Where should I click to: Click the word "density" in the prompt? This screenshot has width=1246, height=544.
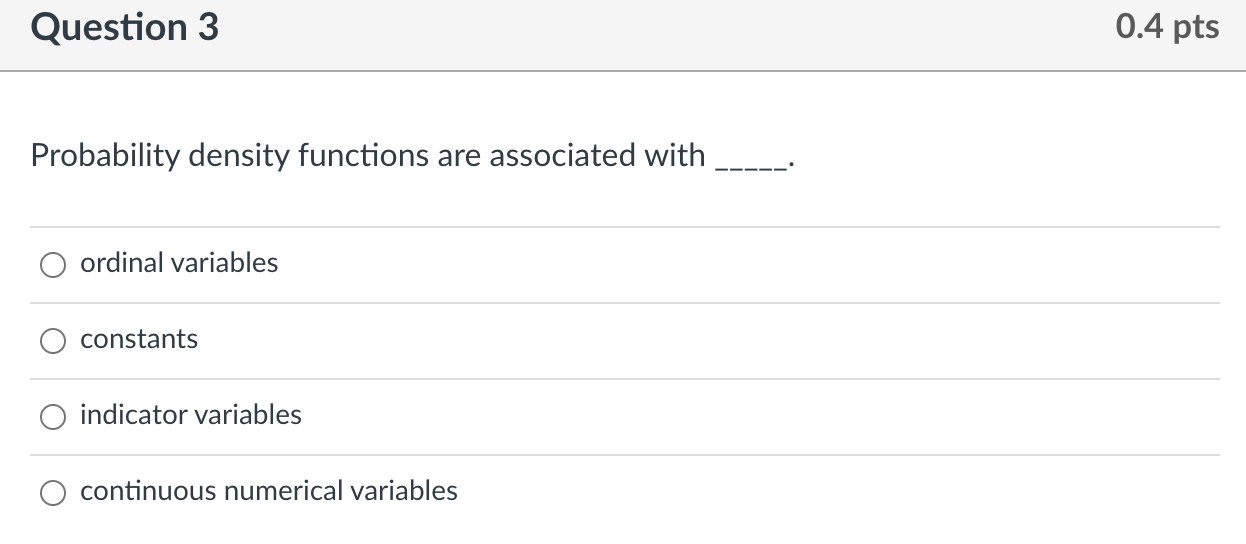(237, 156)
